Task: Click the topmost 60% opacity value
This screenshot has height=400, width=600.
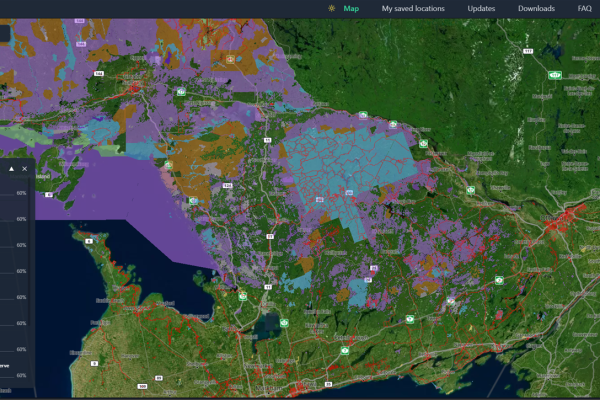Action: pyautogui.click(x=21, y=193)
